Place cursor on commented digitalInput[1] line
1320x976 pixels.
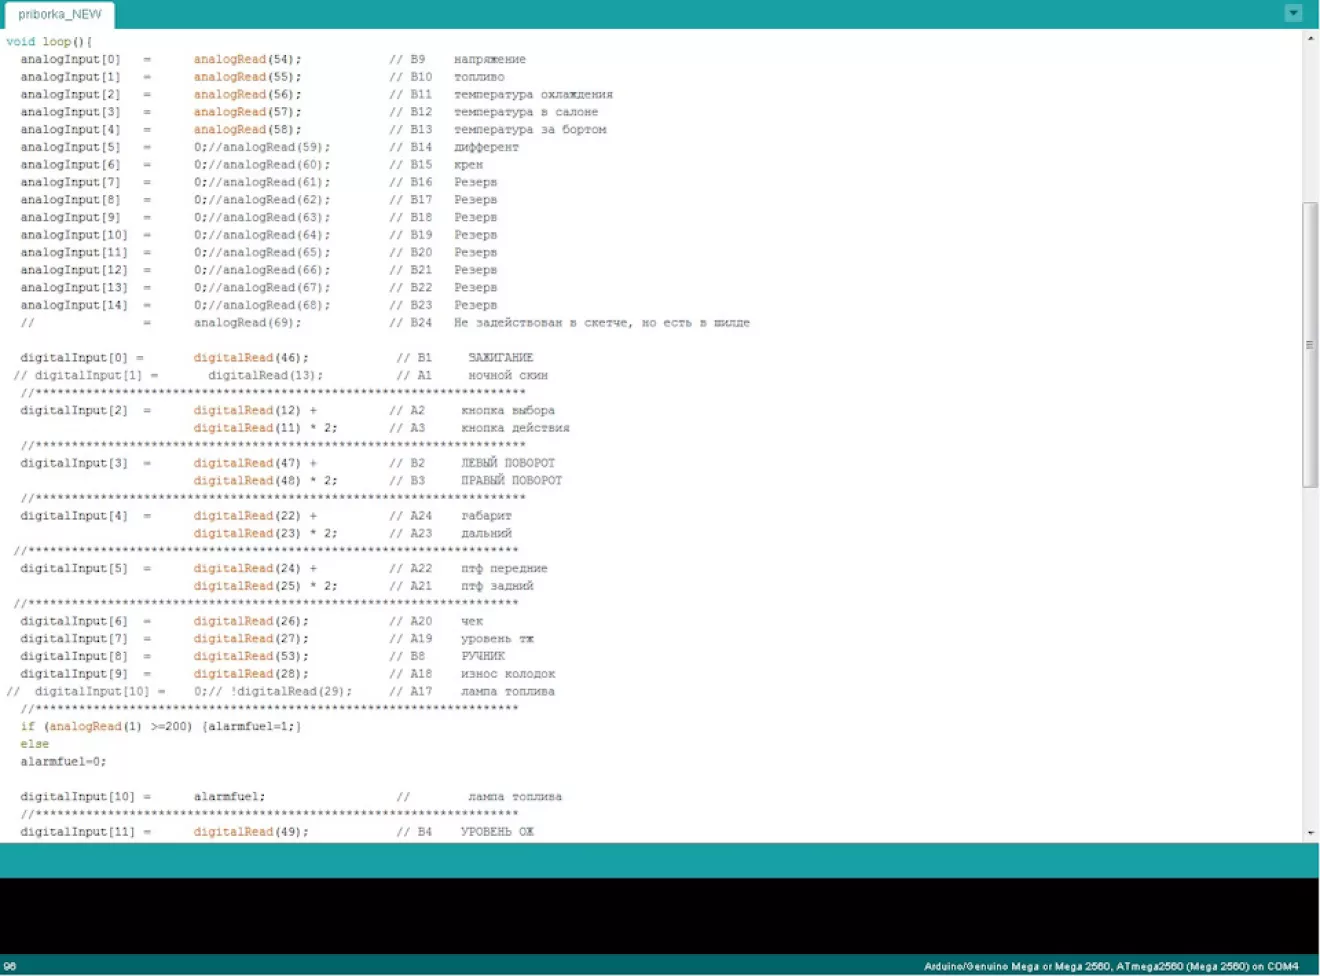pyautogui.click(x=90, y=375)
